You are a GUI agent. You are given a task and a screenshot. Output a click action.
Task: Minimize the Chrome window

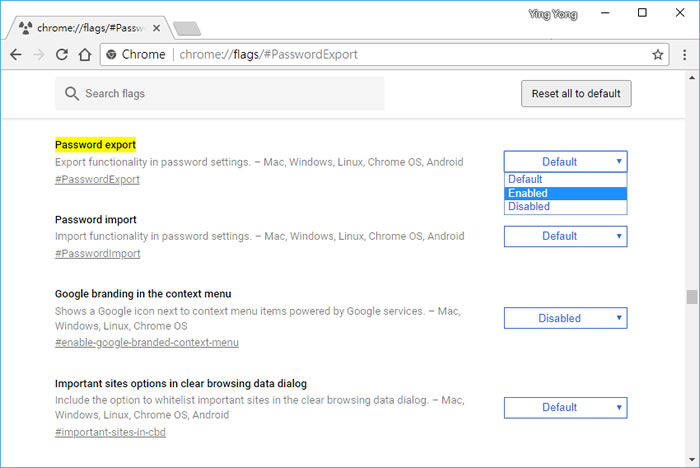(x=605, y=13)
